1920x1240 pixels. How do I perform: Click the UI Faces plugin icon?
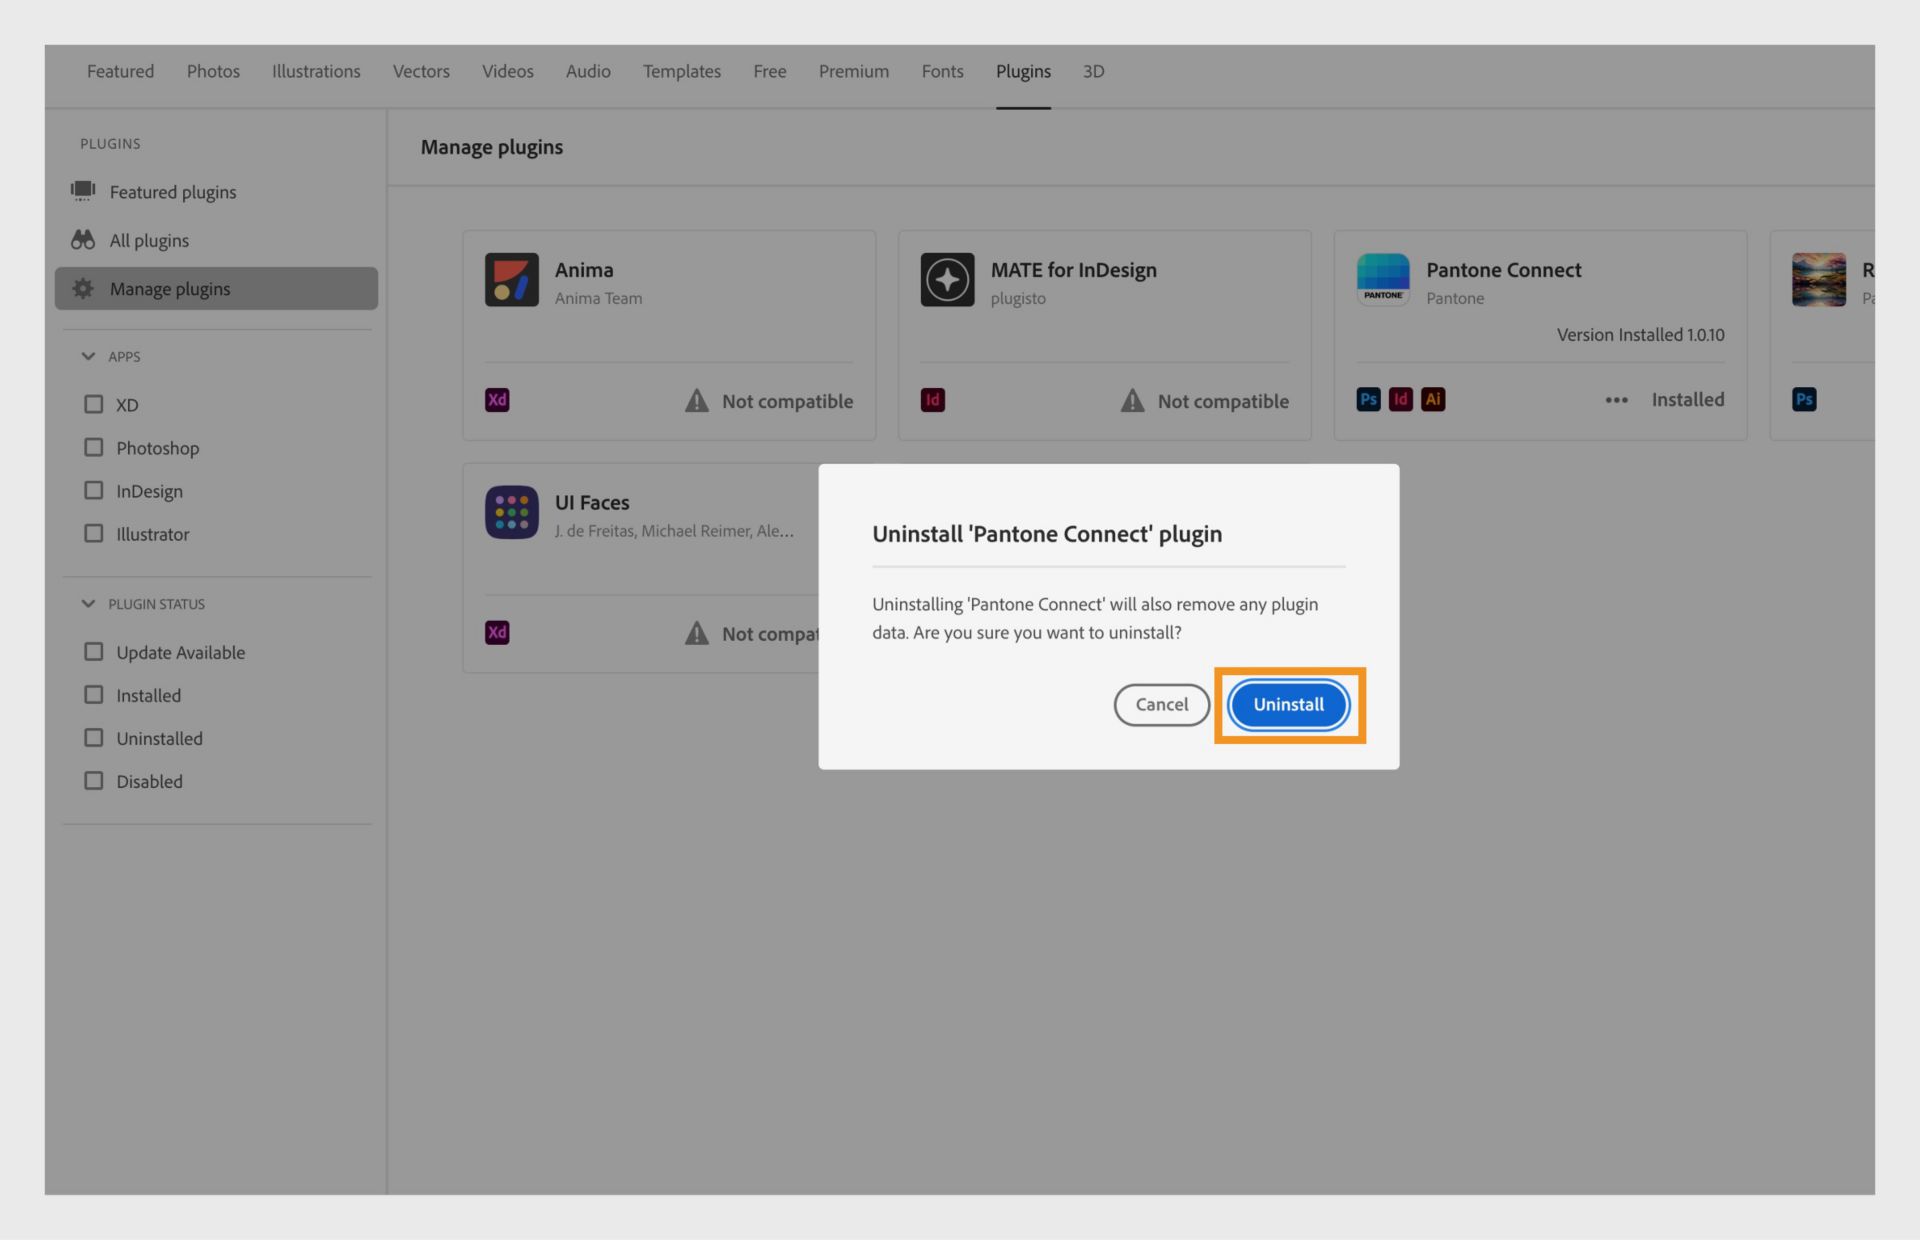tap(511, 512)
